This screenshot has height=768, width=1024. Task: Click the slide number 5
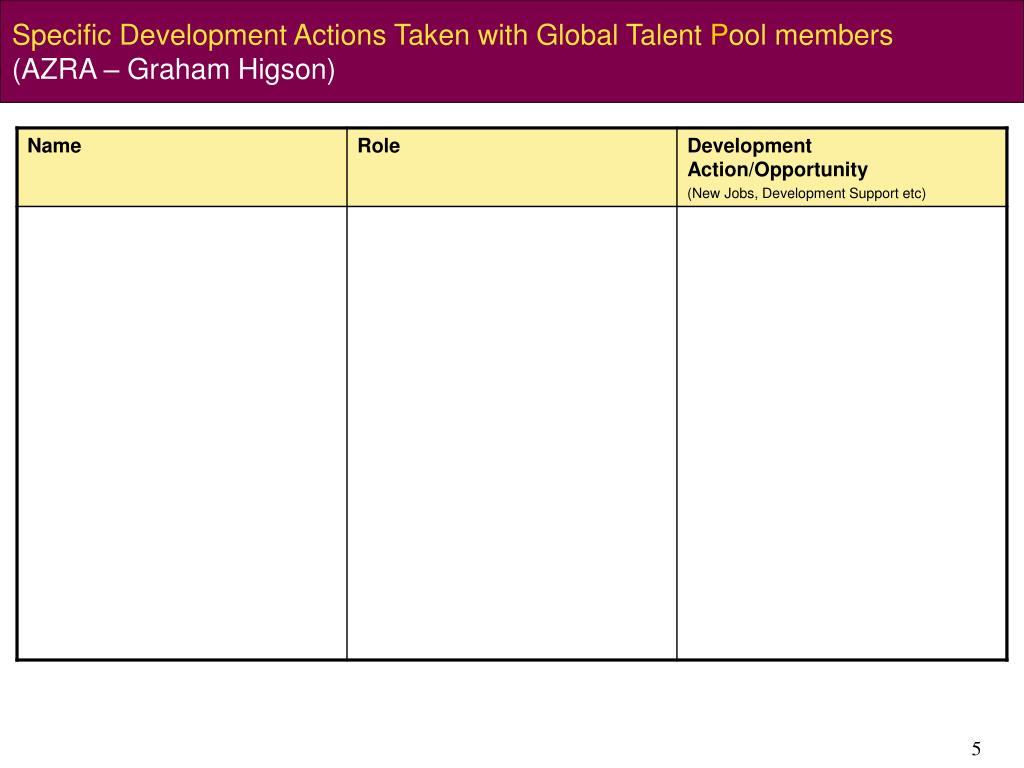976,748
